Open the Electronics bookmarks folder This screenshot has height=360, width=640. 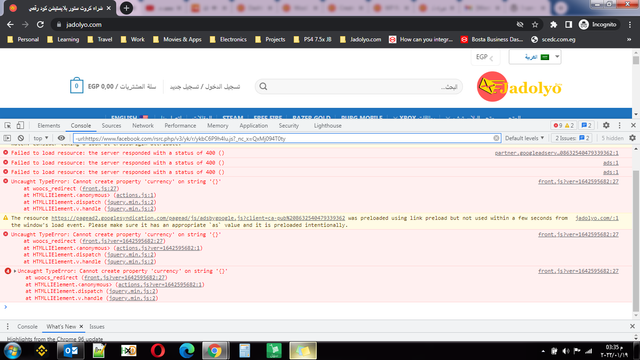coord(228,39)
